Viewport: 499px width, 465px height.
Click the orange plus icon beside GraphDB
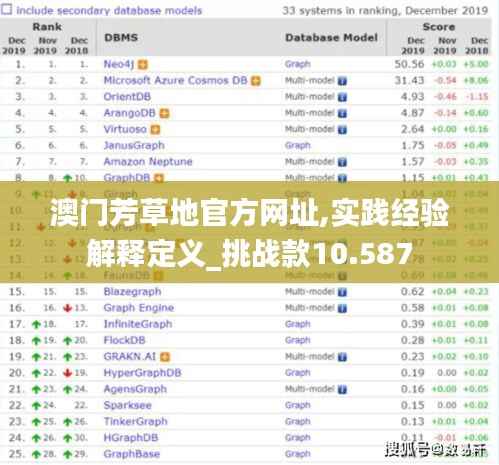[159, 178]
